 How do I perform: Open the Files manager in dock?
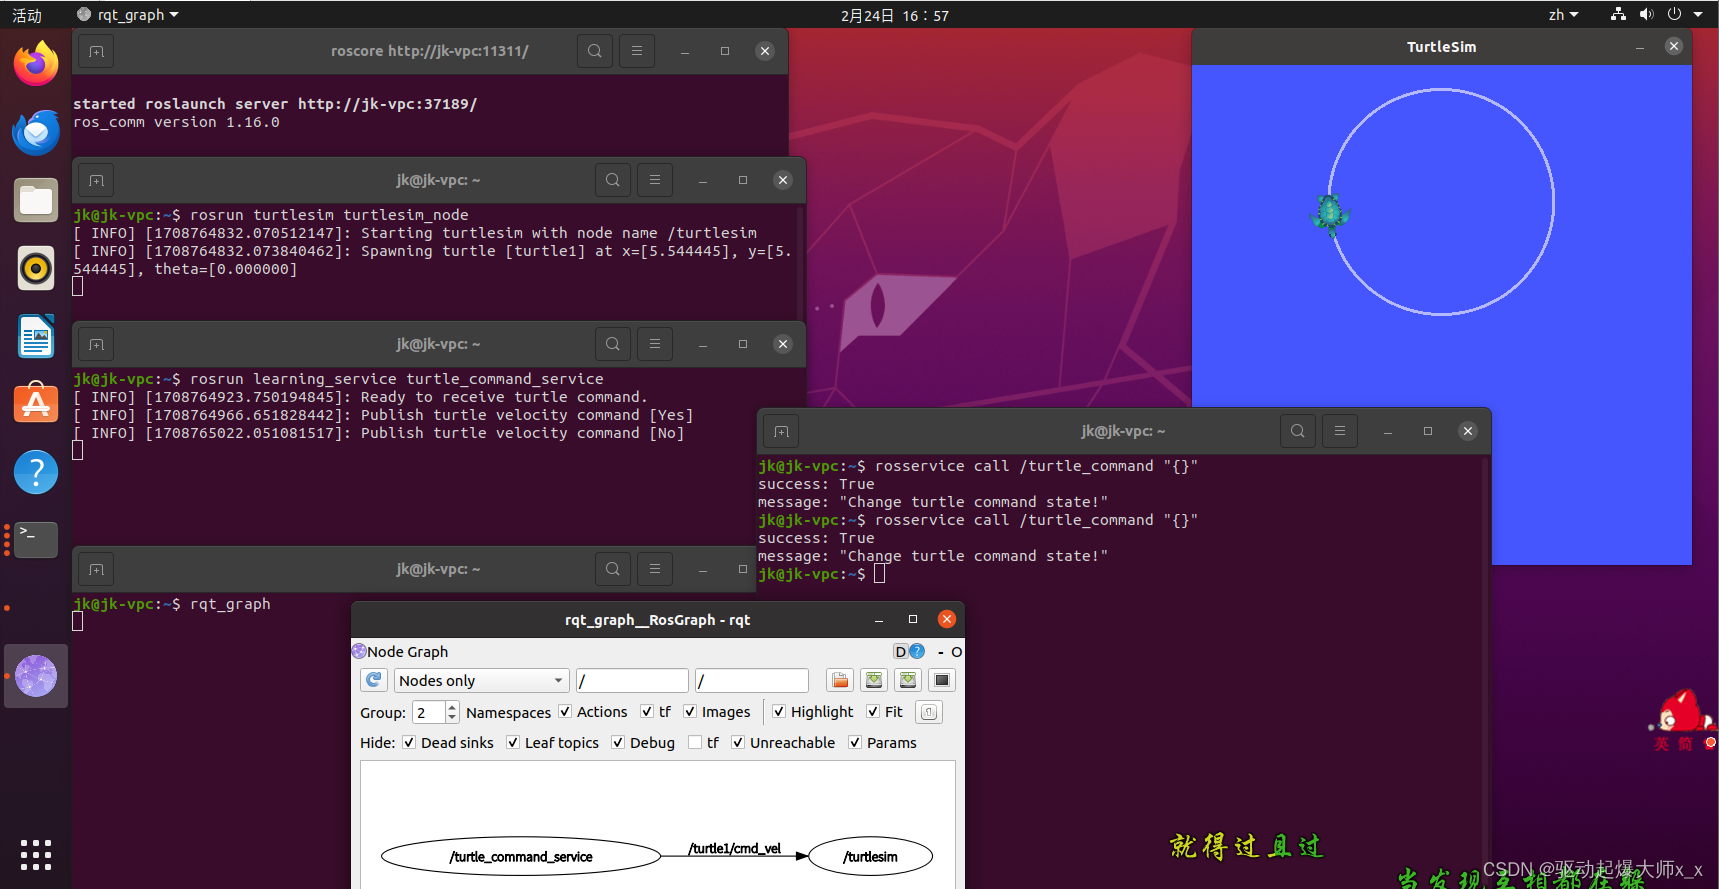tap(36, 200)
